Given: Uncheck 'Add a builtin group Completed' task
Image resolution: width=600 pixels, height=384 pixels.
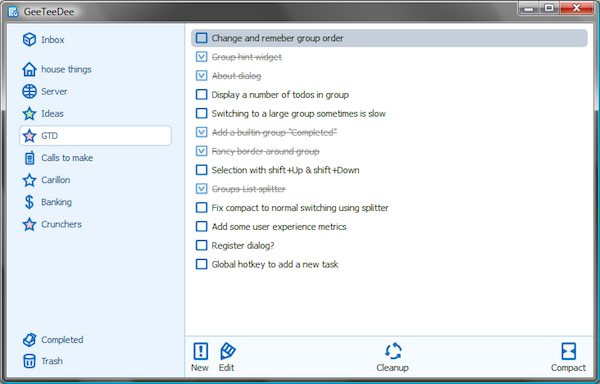Looking at the screenshot, I should tap(201, 132).
